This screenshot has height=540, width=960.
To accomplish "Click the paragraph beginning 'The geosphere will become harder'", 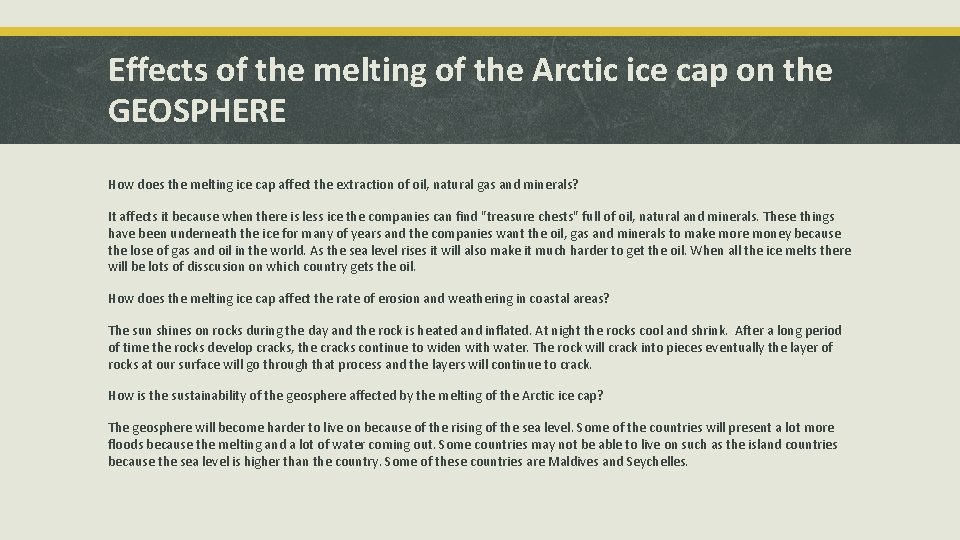I will [x=473, y=444].
